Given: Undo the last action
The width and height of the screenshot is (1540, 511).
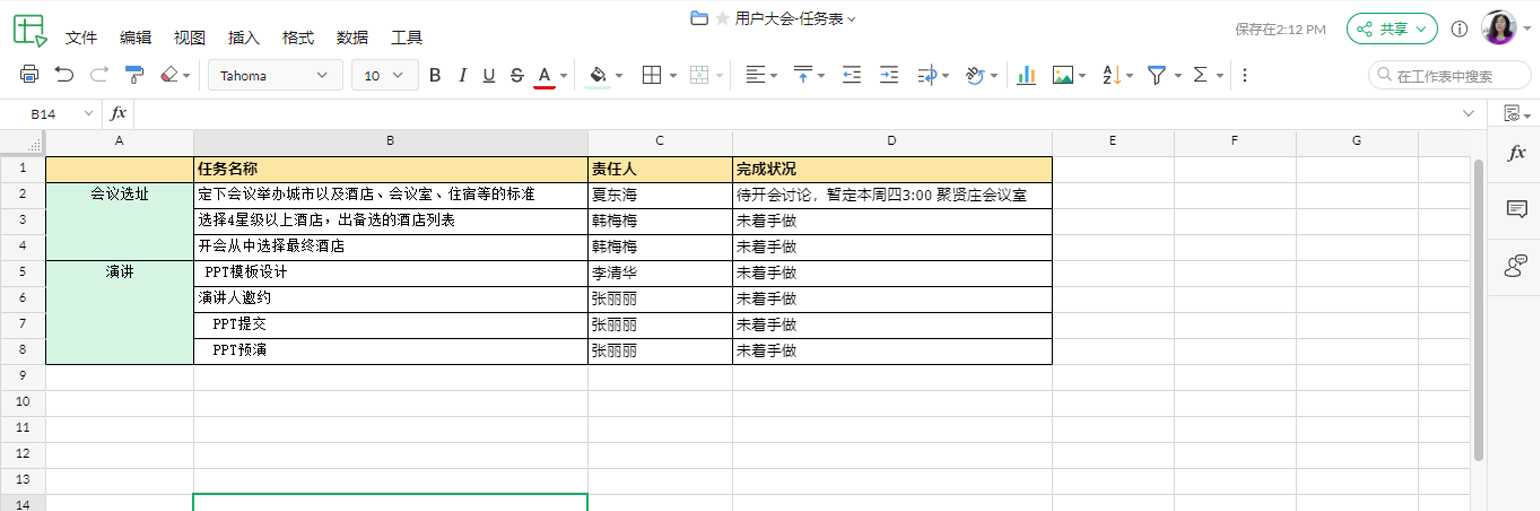Looking at the screenshot, I should coord(64,75).
